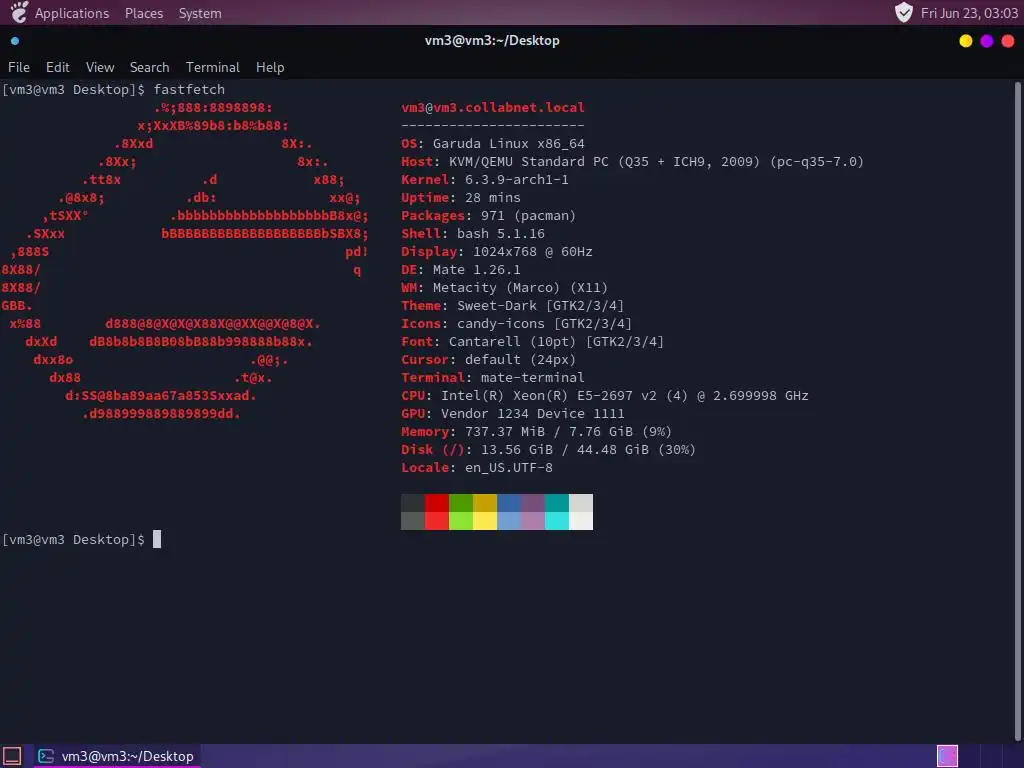Viewport: 1024px width, 768px height.
Task: Click the clock showing Fri Jun 23, 03:03
Action: (969, 13)
